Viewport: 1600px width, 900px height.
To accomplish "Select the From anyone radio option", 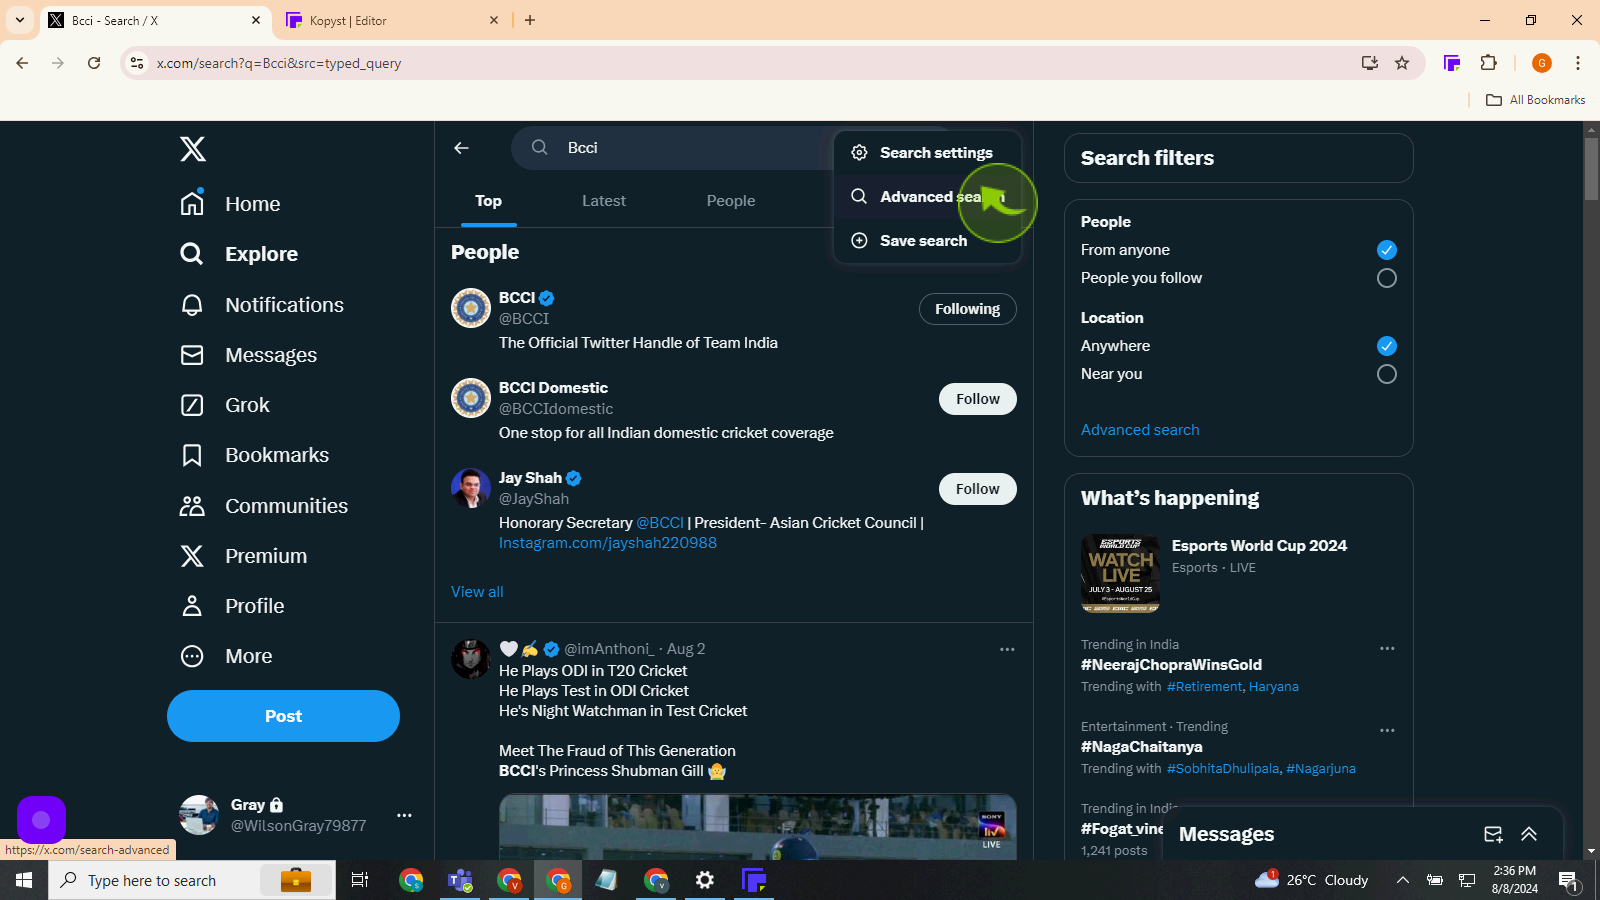I will [x=1386, y=250].
